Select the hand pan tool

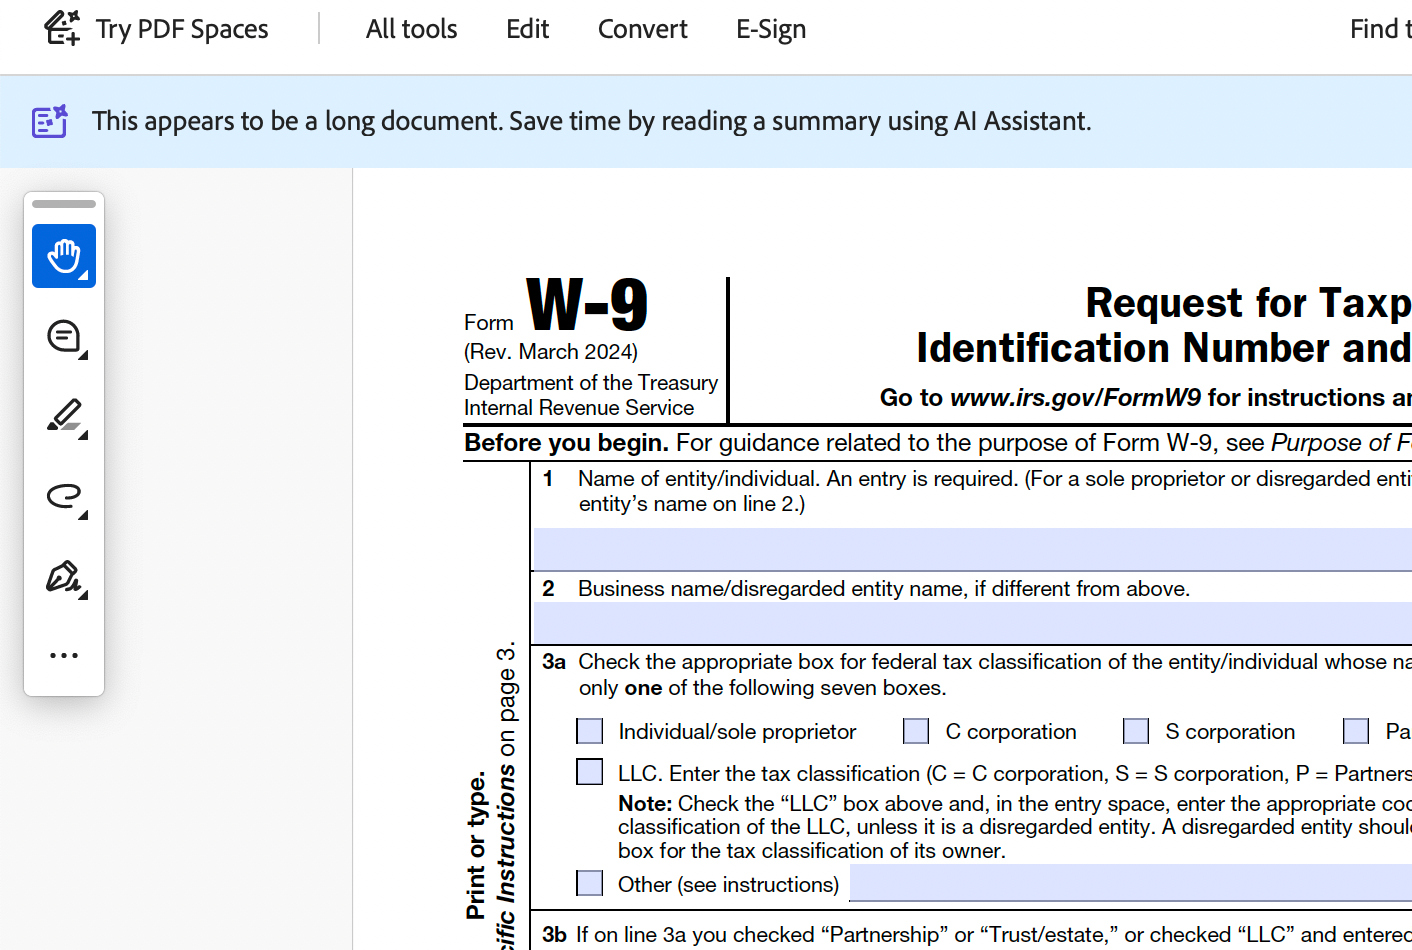click(x=64, y=256)
